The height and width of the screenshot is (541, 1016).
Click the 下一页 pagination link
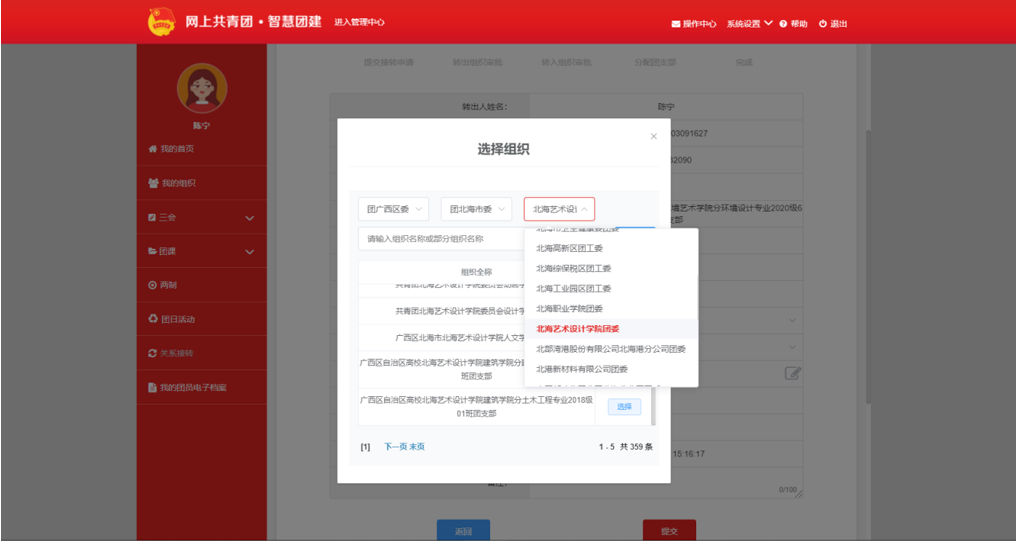tap(395, 446)
